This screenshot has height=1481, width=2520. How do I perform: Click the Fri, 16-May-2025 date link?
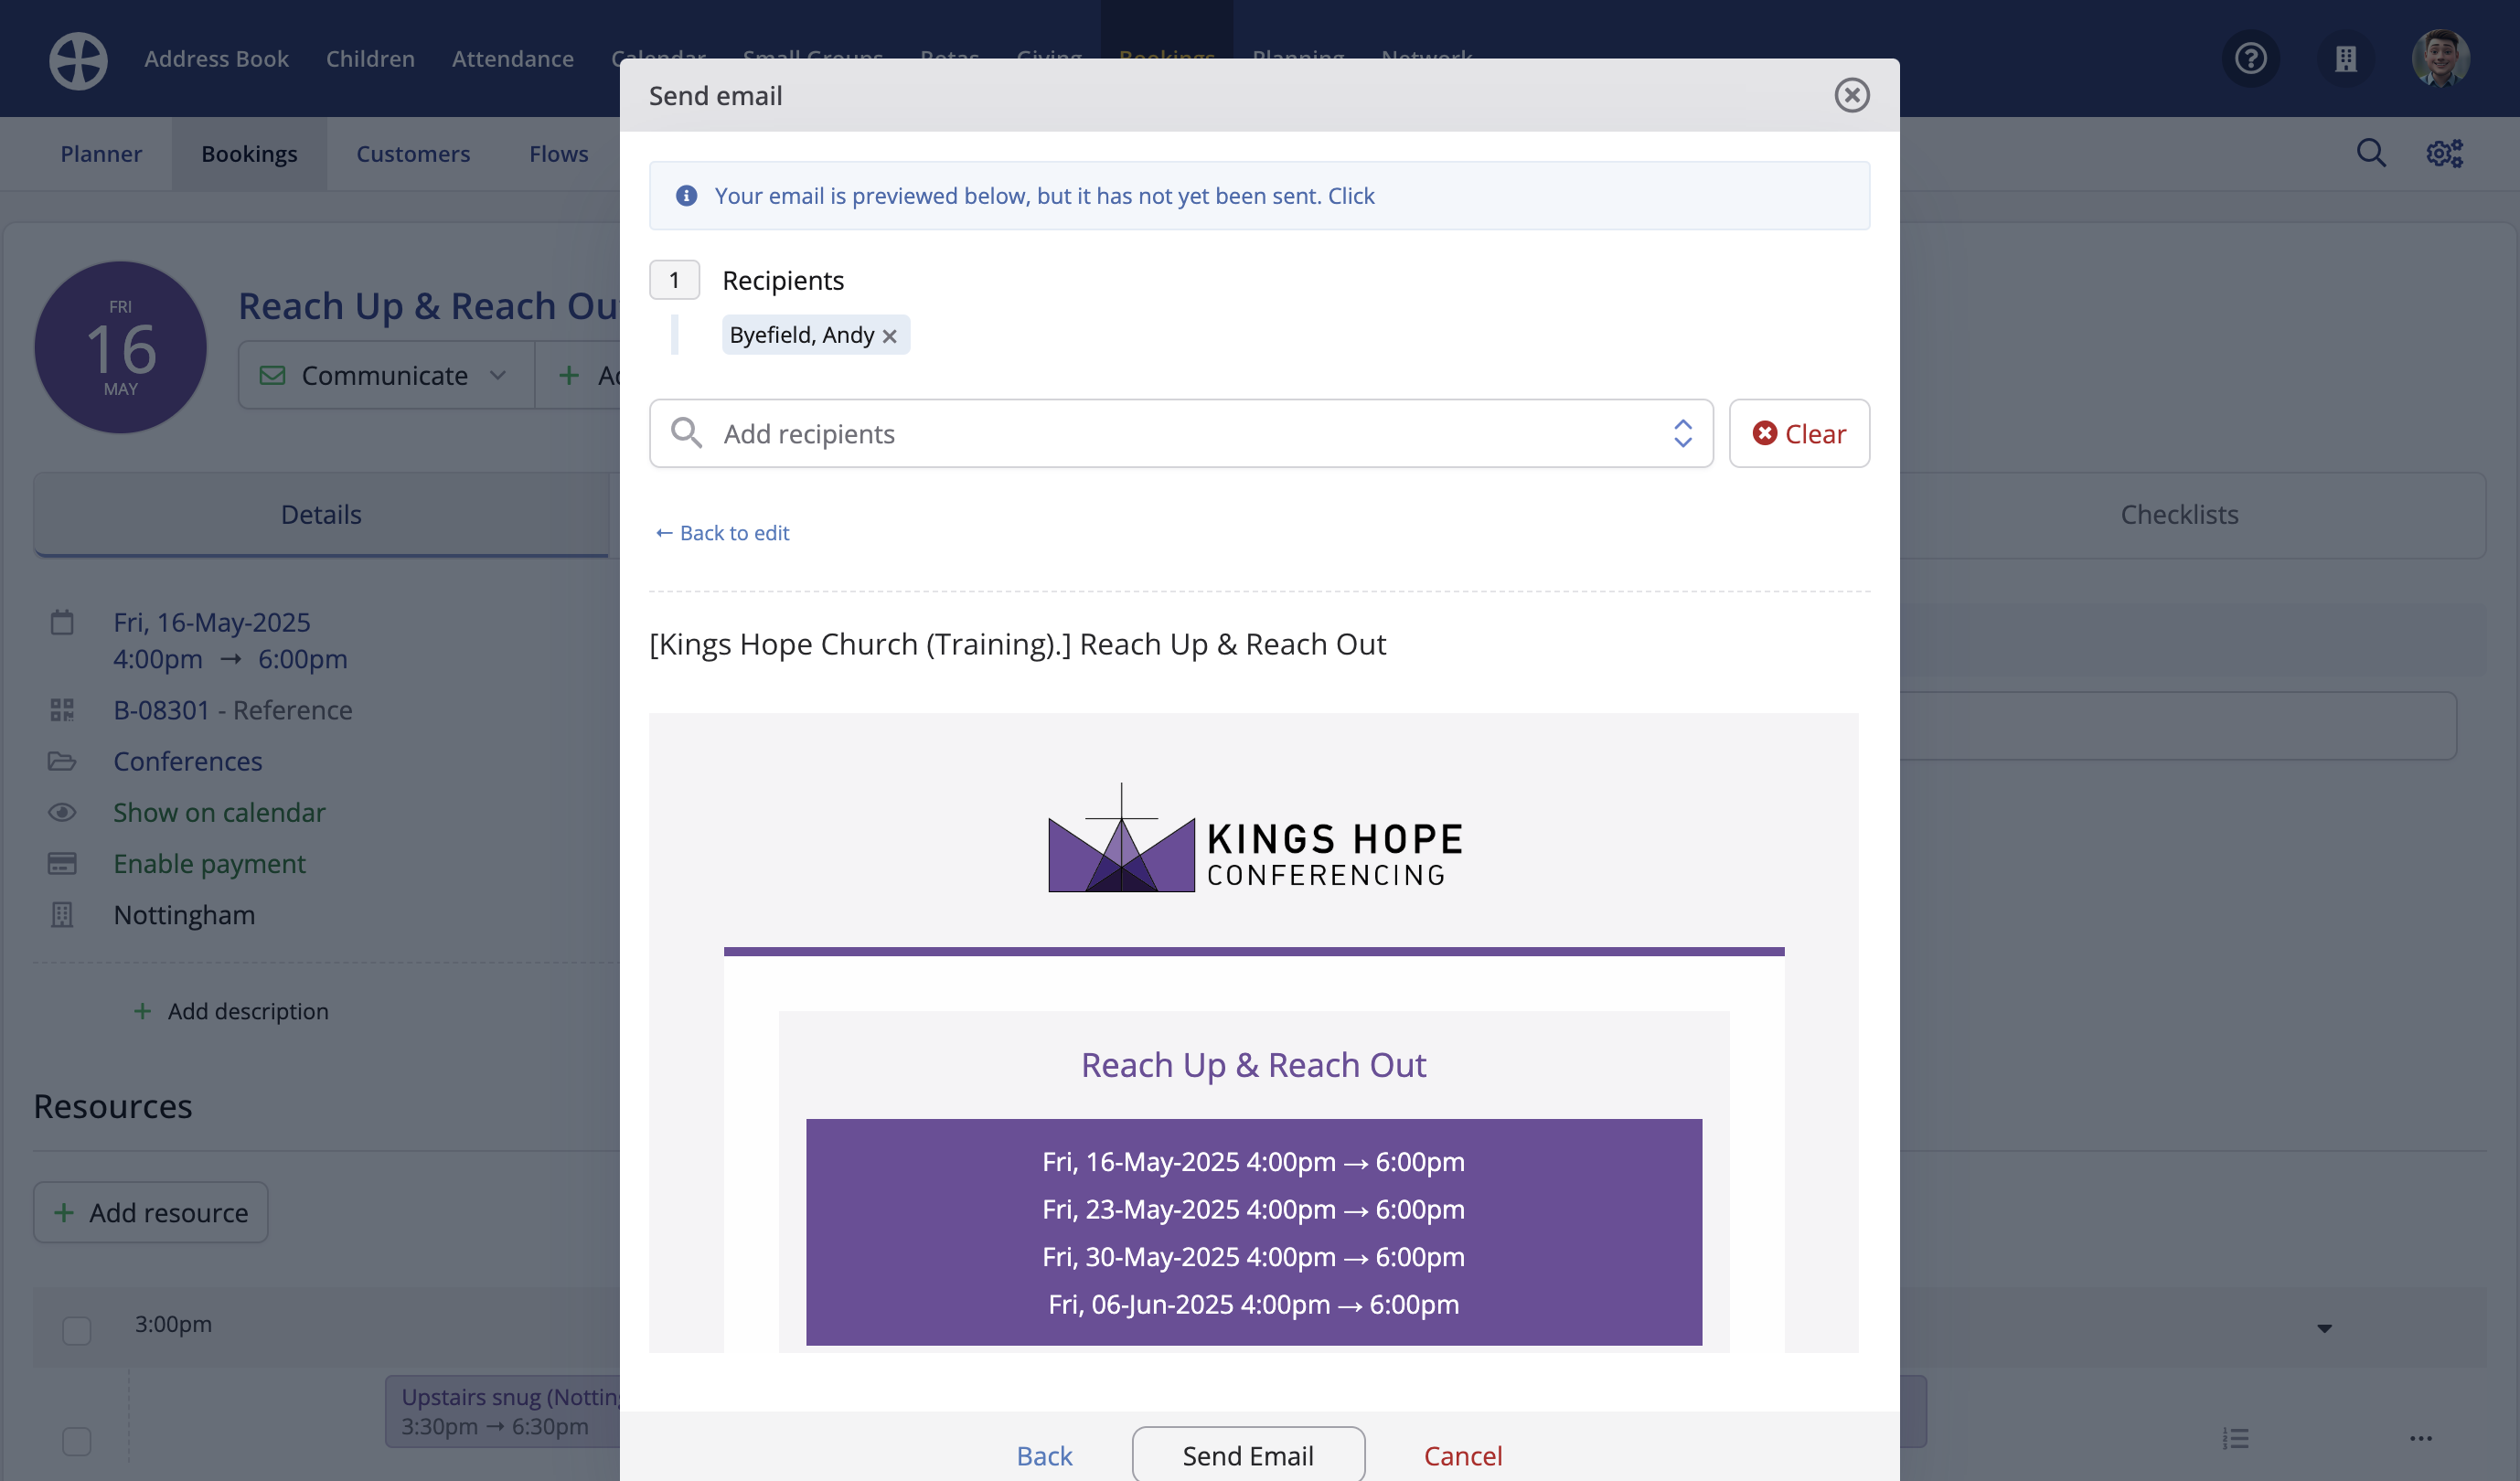211,622
